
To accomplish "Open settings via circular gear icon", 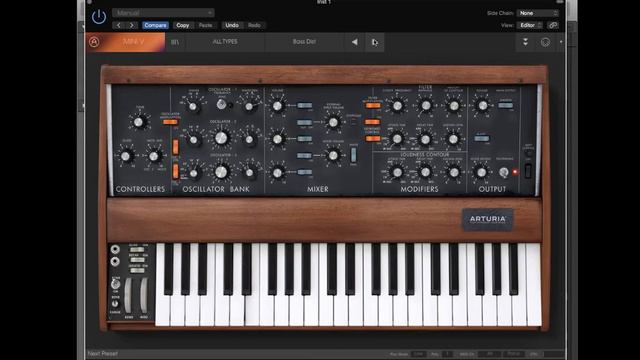I will pos(545,42).
